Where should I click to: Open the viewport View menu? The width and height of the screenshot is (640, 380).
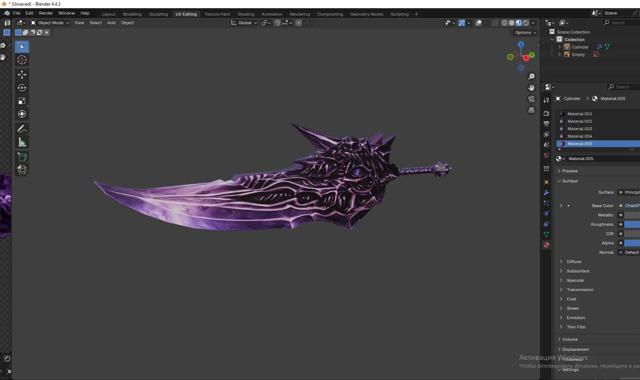click(x=79, y=23)
